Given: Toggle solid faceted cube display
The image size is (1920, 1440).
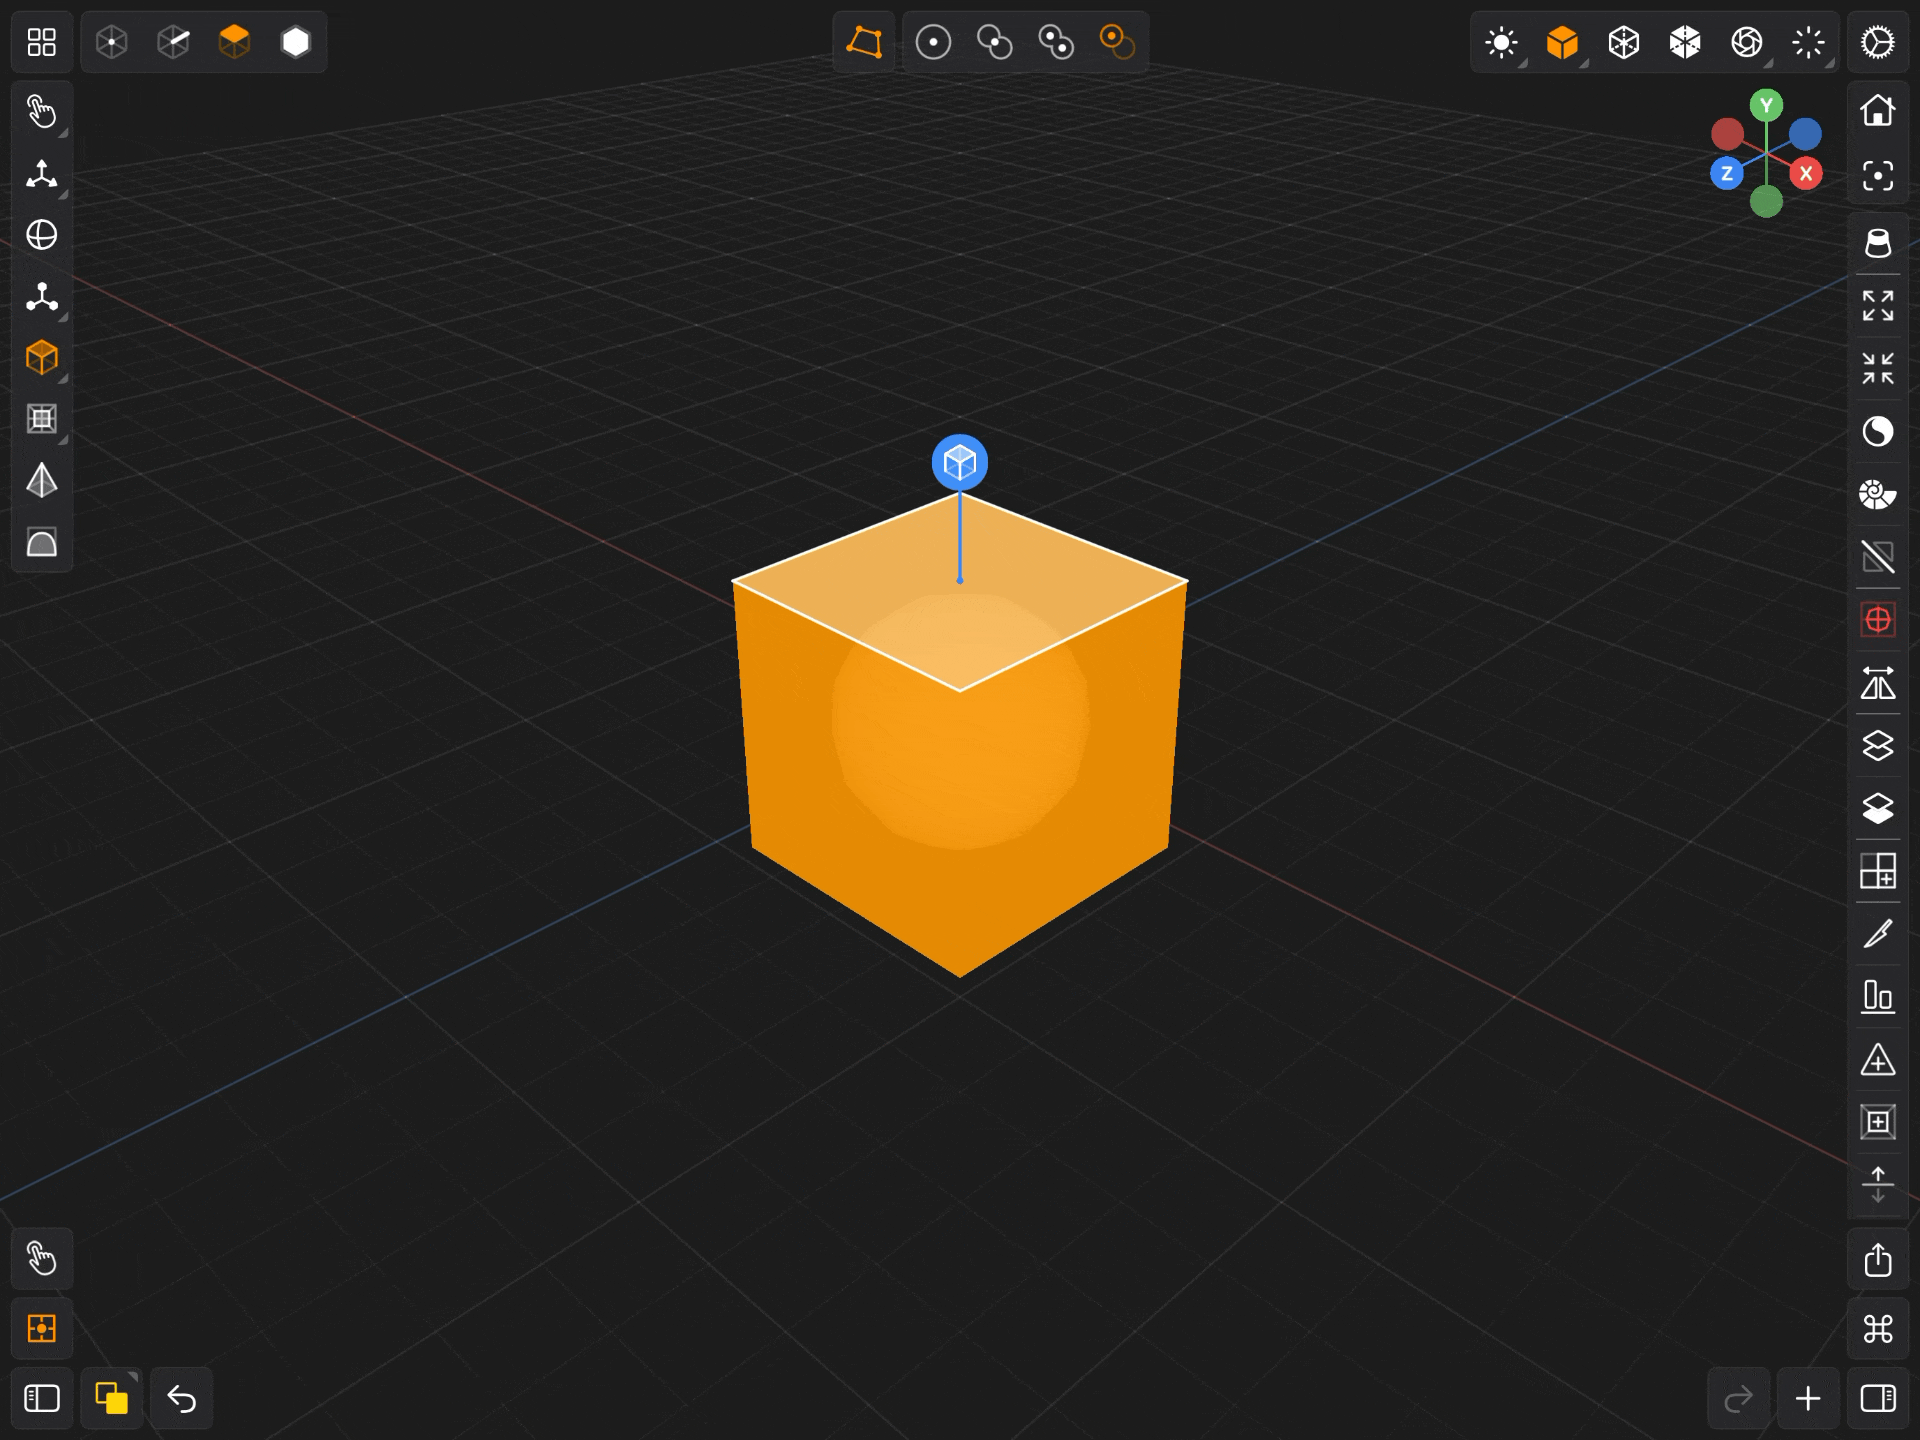Looking at the screenshot, I should [x=1685, y=42].
